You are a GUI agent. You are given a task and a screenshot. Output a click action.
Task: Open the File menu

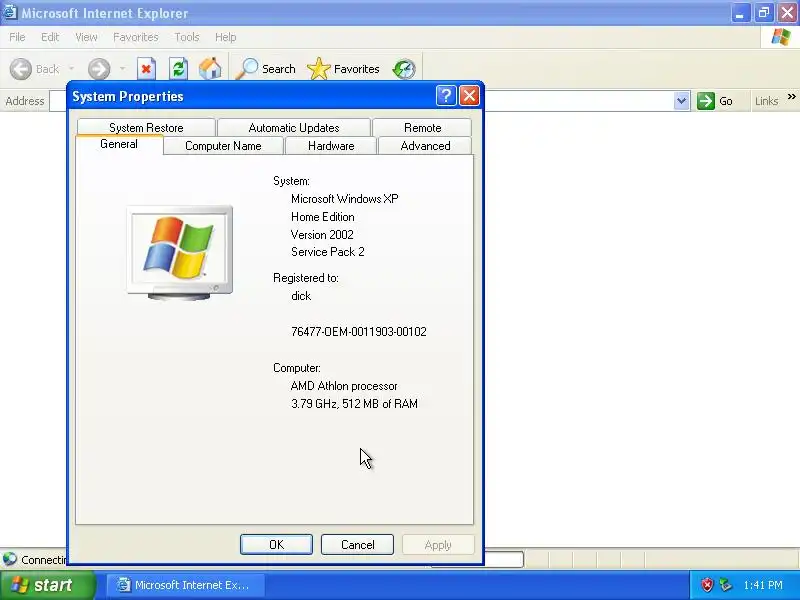17,37
